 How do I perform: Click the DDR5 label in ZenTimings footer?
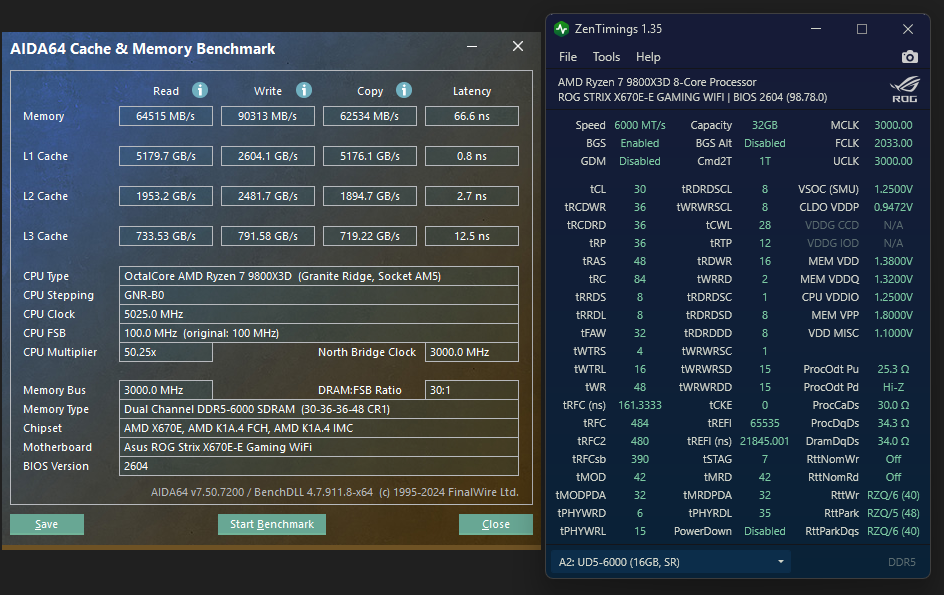(902, 562)
